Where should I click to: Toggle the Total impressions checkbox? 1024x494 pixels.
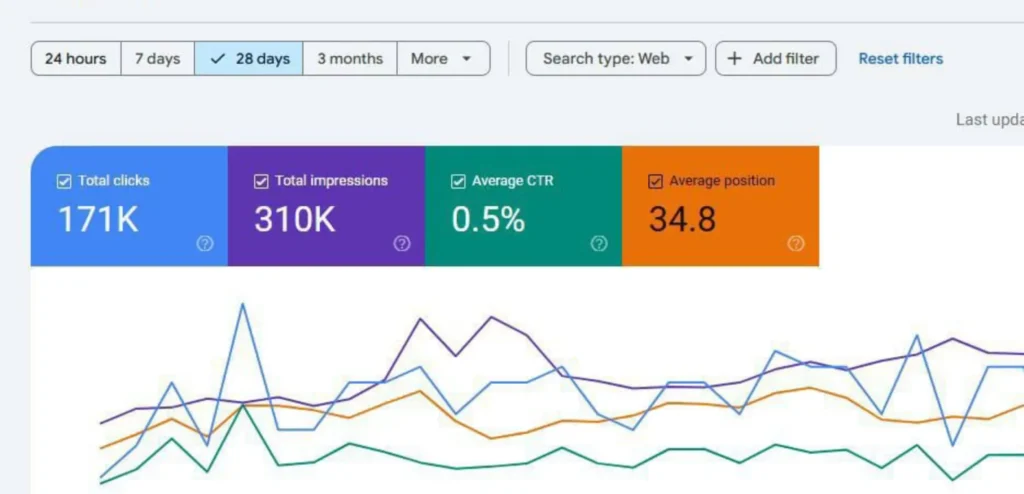point(261,181)
